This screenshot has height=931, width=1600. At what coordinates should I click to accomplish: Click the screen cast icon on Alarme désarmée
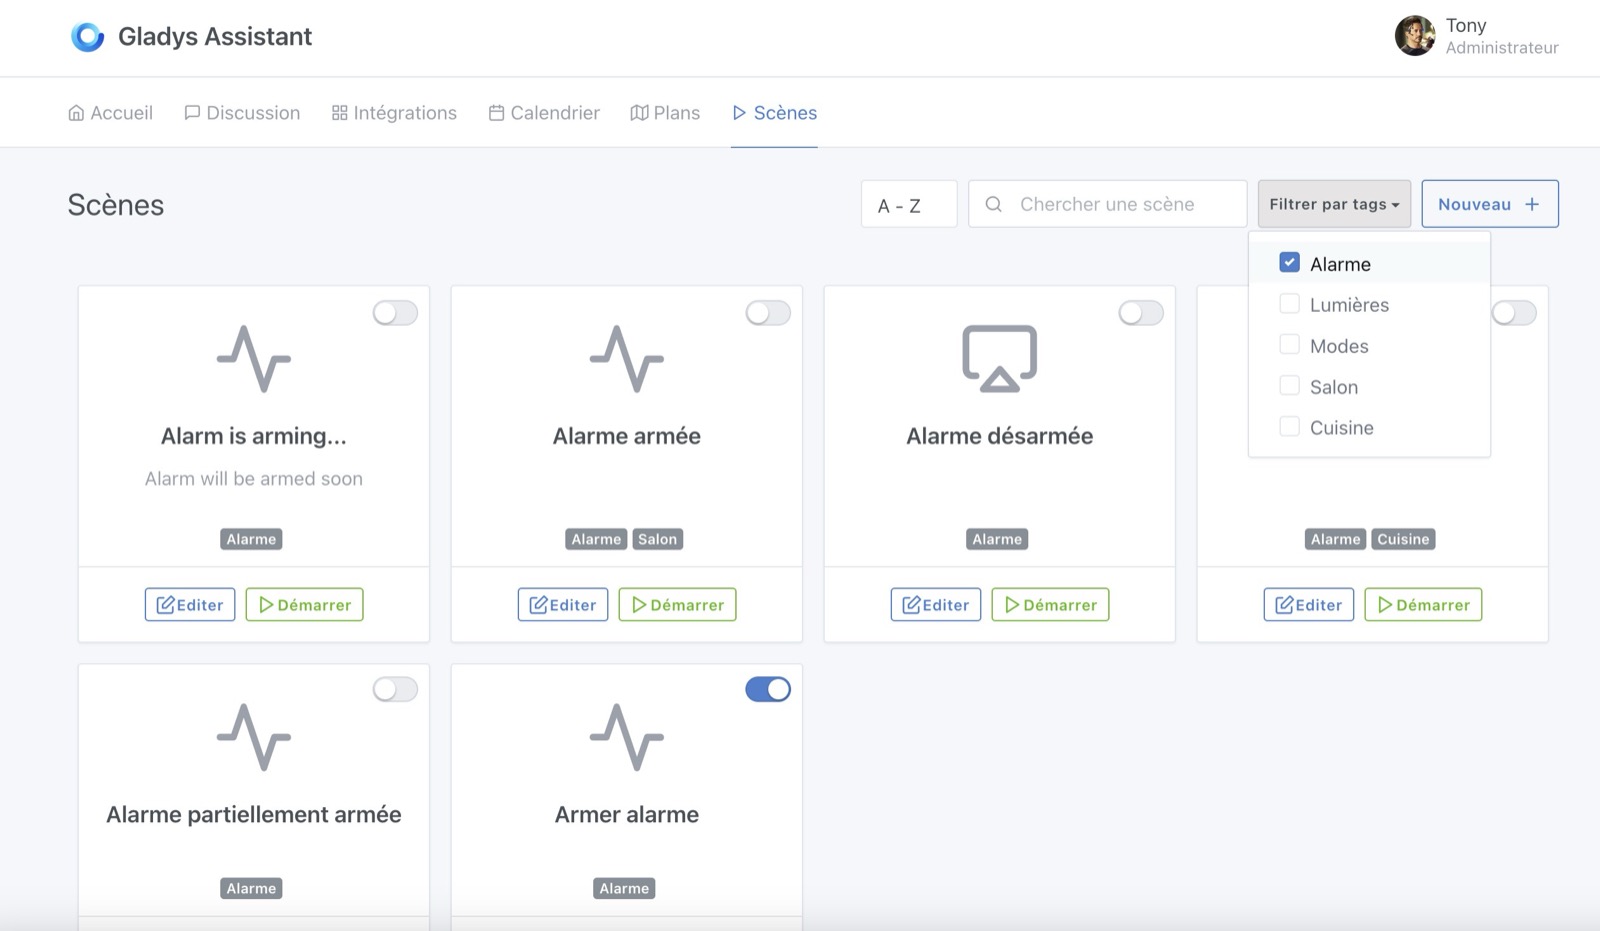999,358
